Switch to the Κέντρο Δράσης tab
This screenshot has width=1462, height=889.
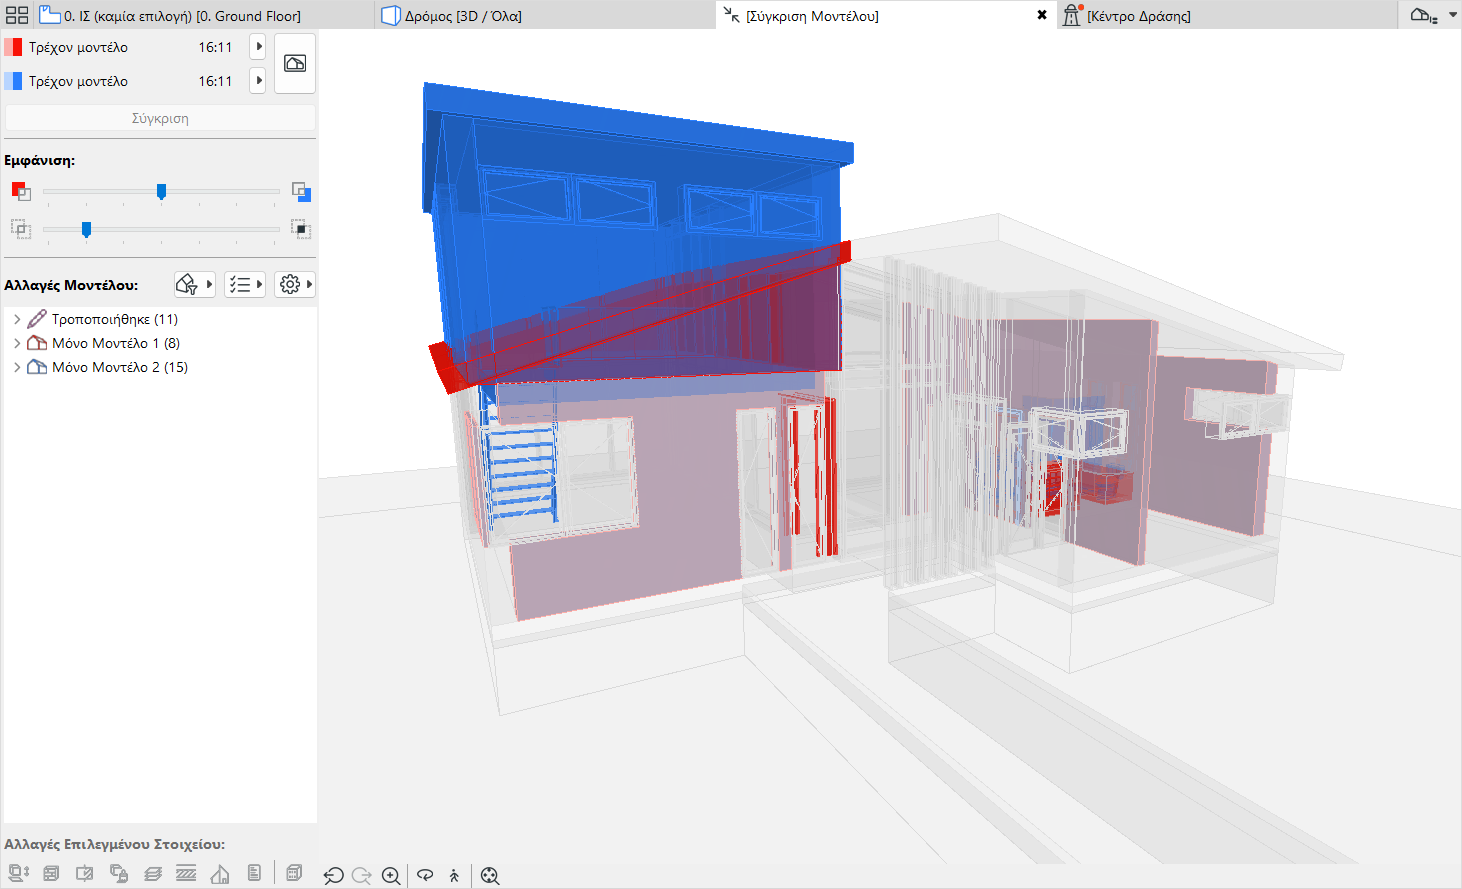coord(1138,16)
